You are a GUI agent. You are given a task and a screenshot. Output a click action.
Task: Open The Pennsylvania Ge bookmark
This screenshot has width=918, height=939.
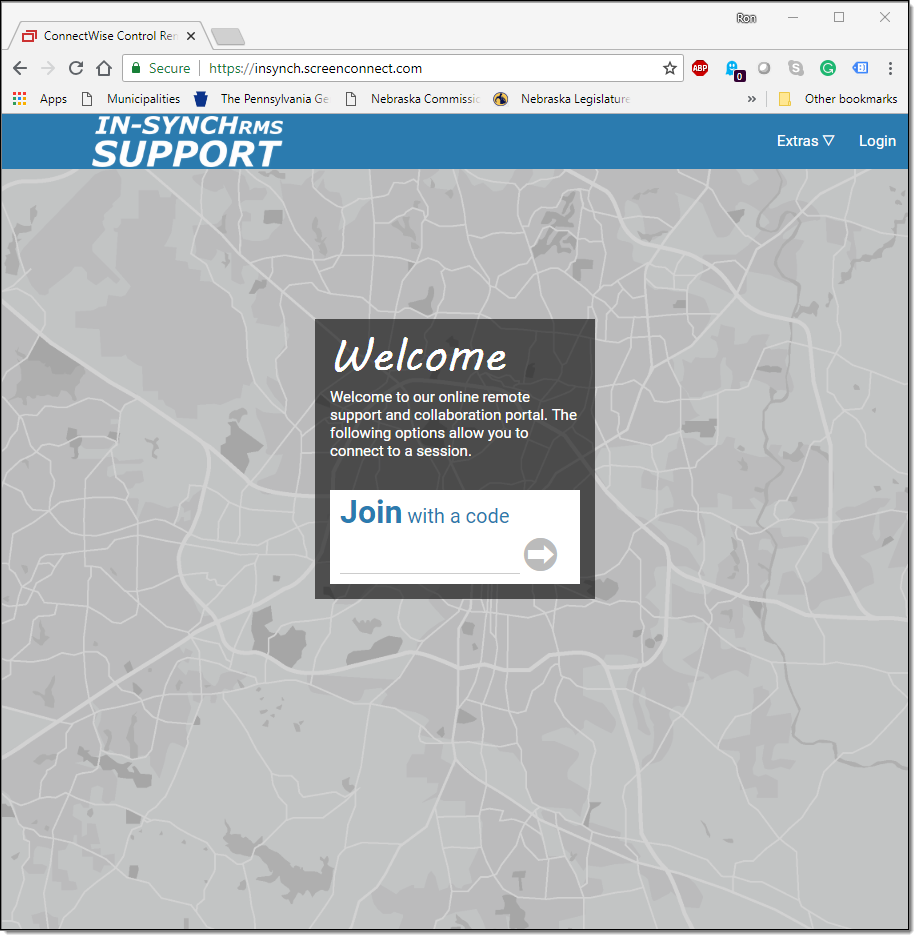(x=262, y=99)
